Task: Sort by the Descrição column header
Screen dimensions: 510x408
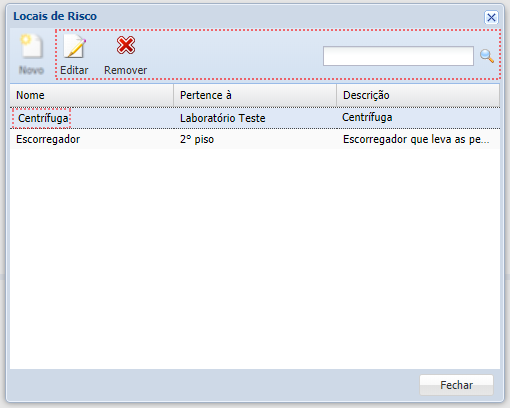Action: pyautogui.click(x=418, y=95)
